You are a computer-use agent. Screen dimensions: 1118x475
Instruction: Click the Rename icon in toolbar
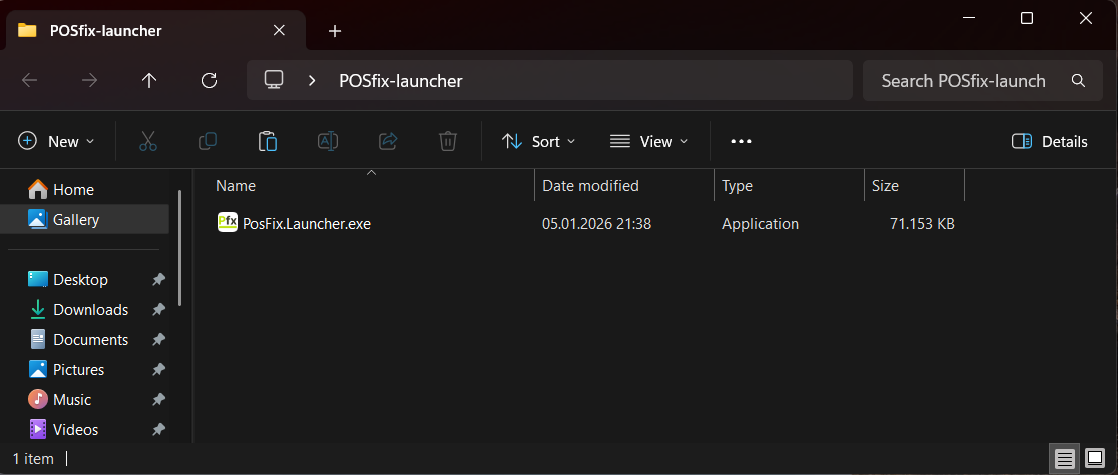(328, 141)
